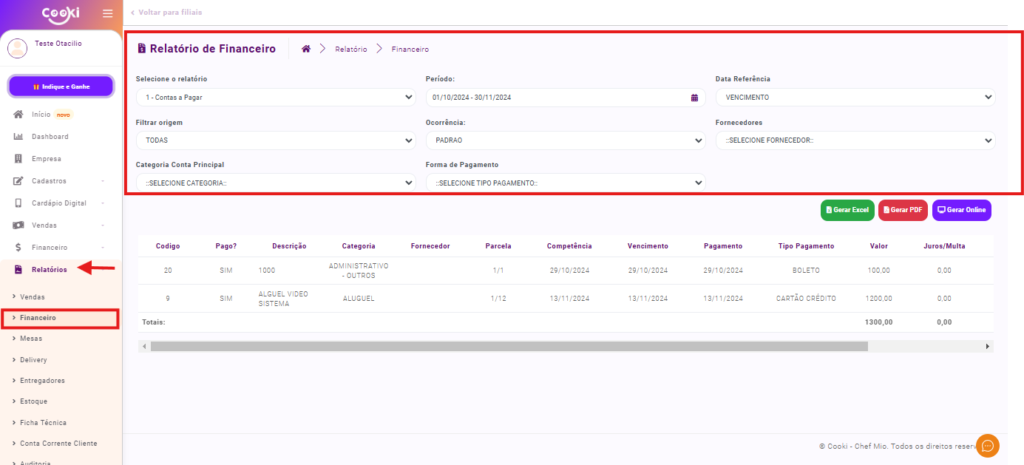
Task: Open Dashboard from the sidebar icon
Action: pos(18,136)
